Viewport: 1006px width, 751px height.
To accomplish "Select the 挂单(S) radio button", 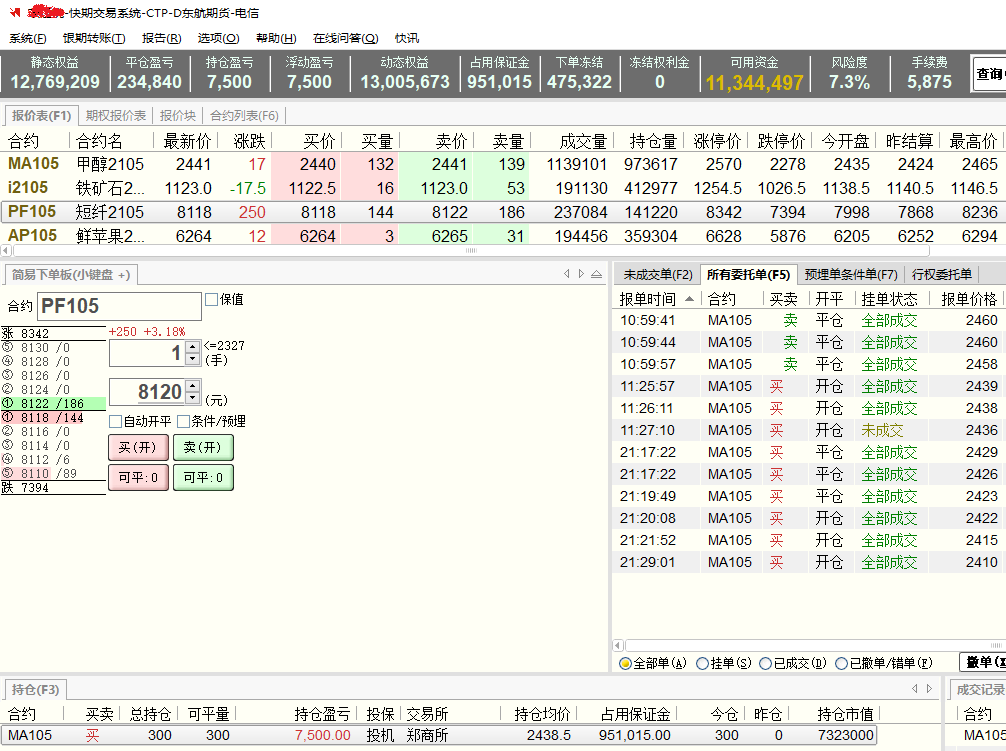I will pyautogui.click(x=703, y=664).
